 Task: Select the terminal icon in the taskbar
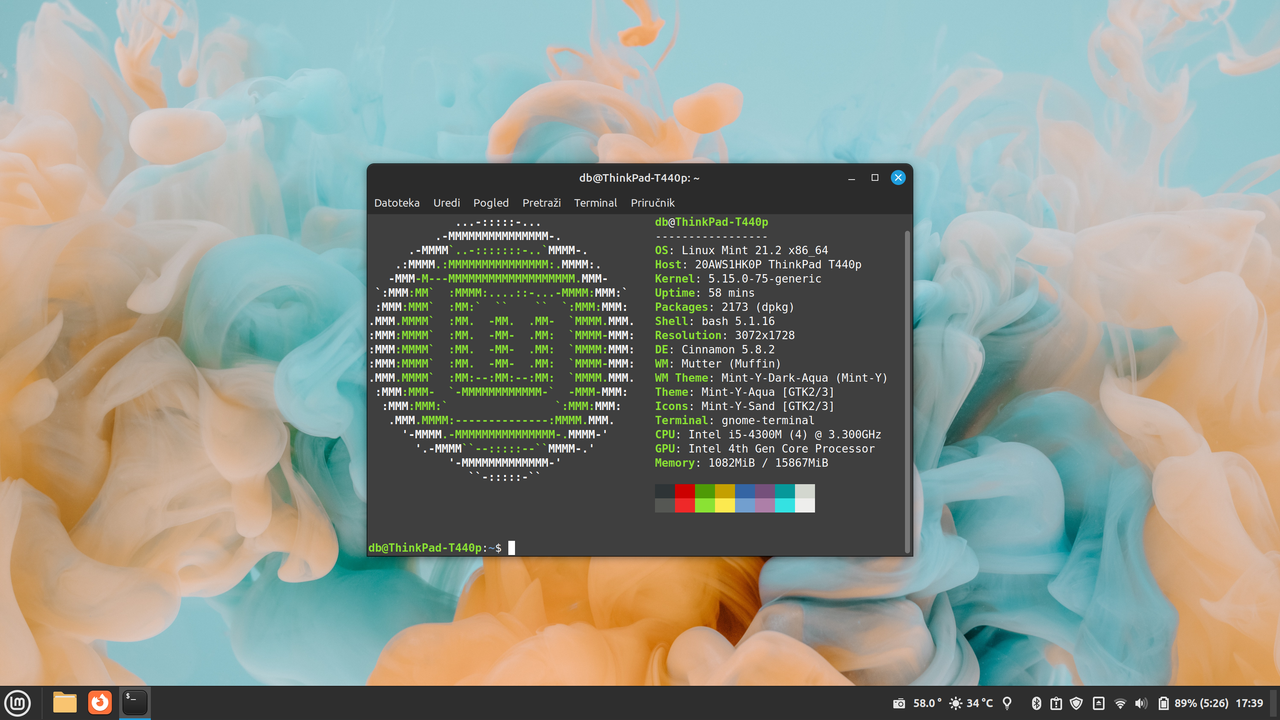[x=135, y=703]
